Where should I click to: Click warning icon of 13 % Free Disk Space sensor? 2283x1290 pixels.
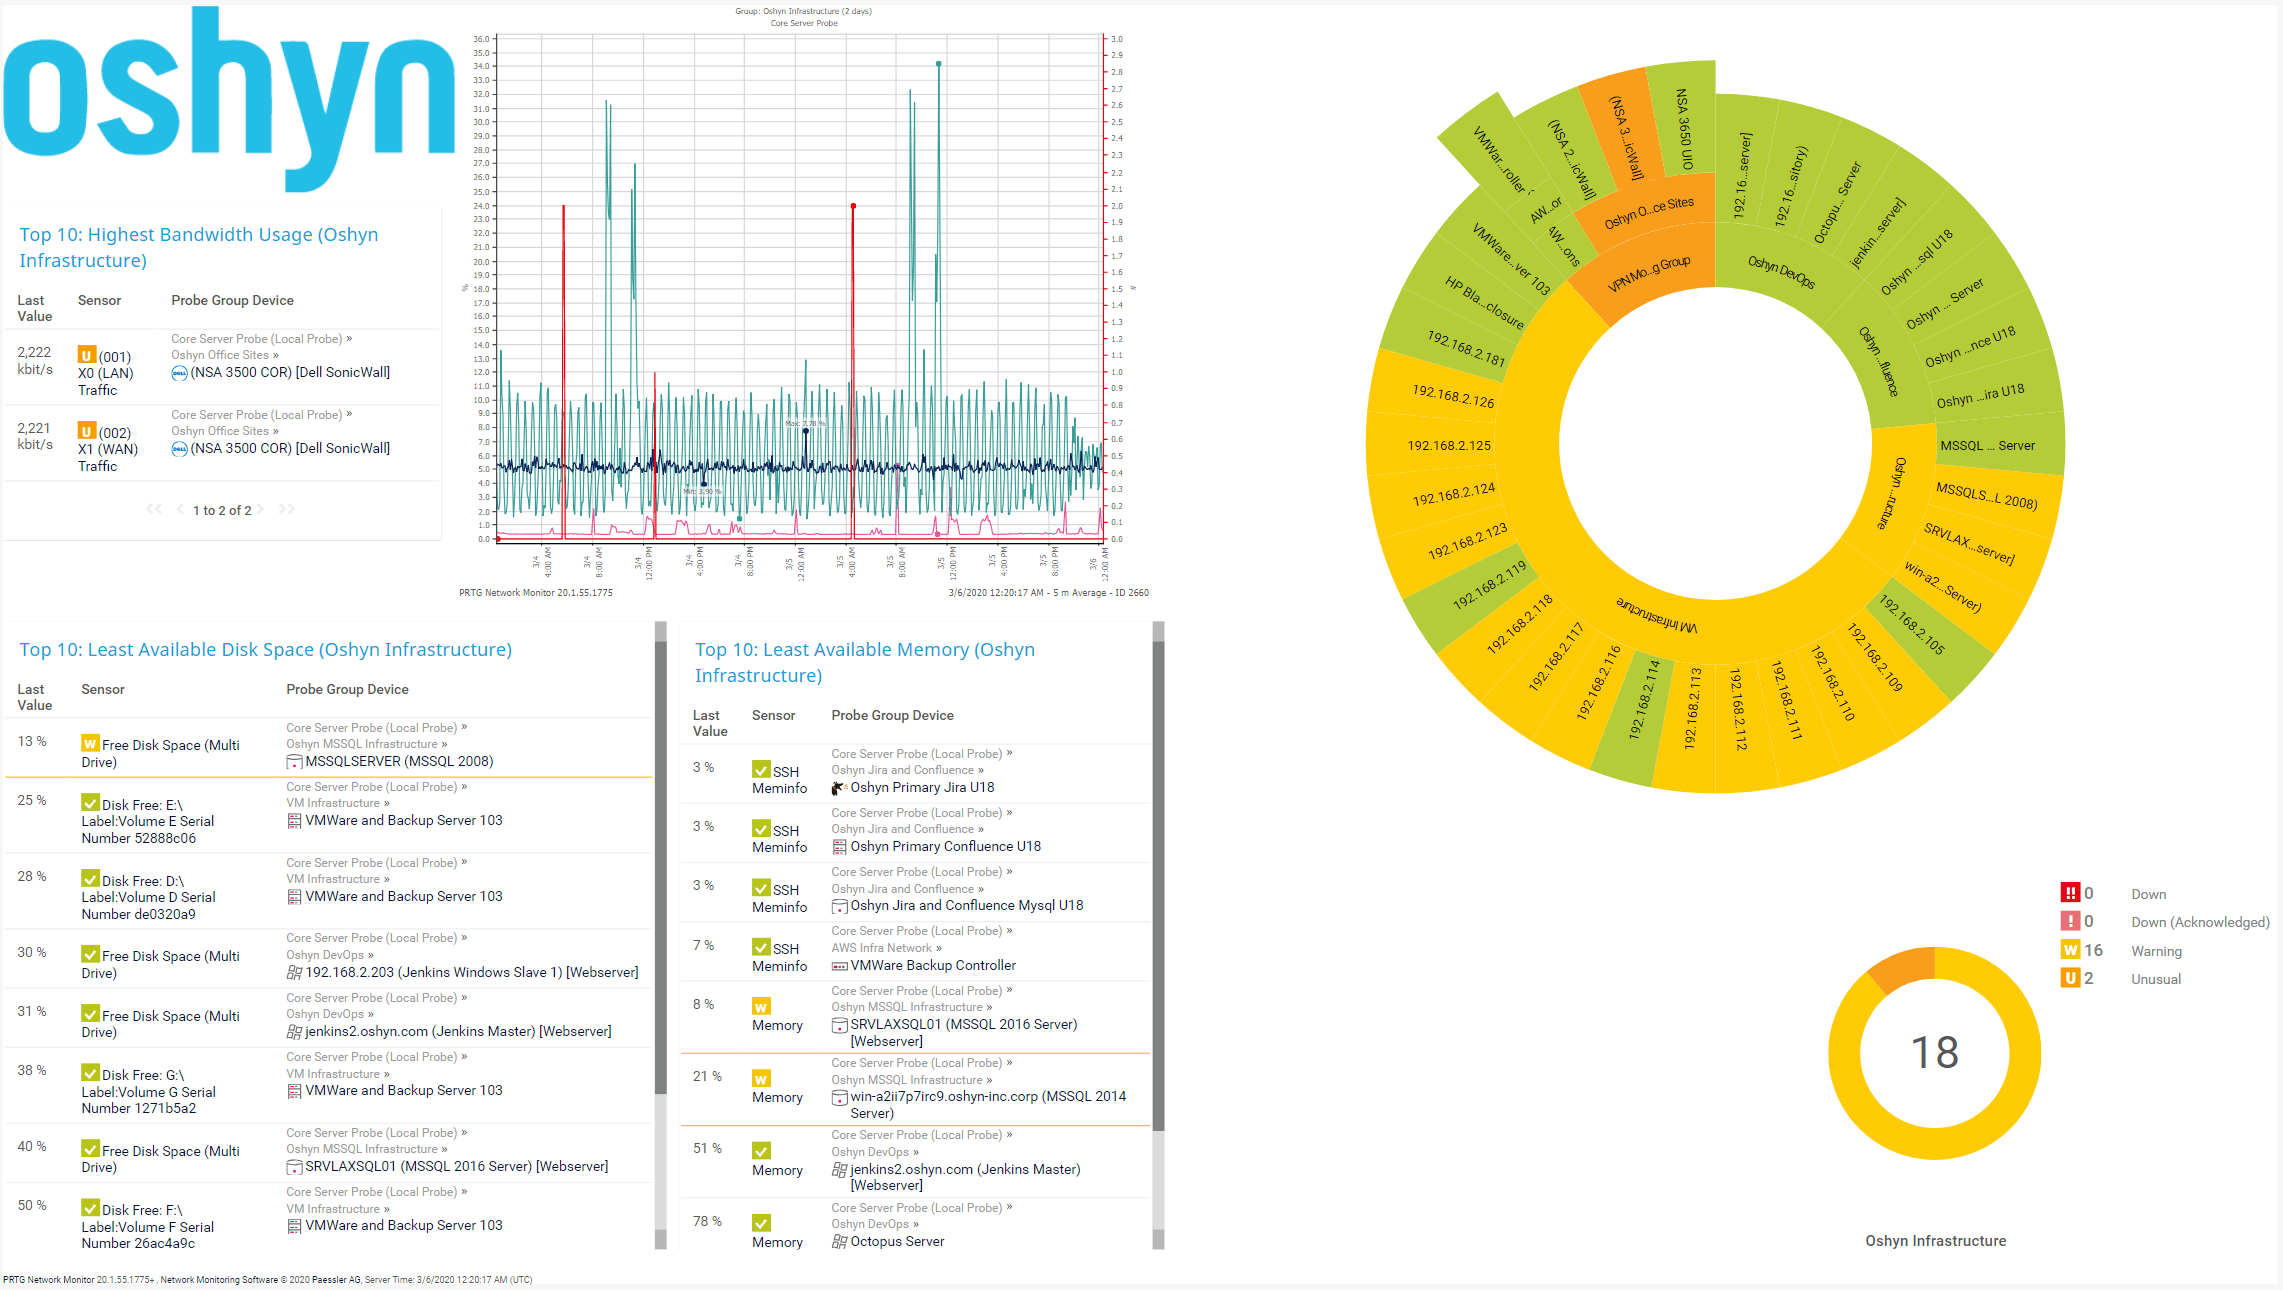[x=90, y=743]
